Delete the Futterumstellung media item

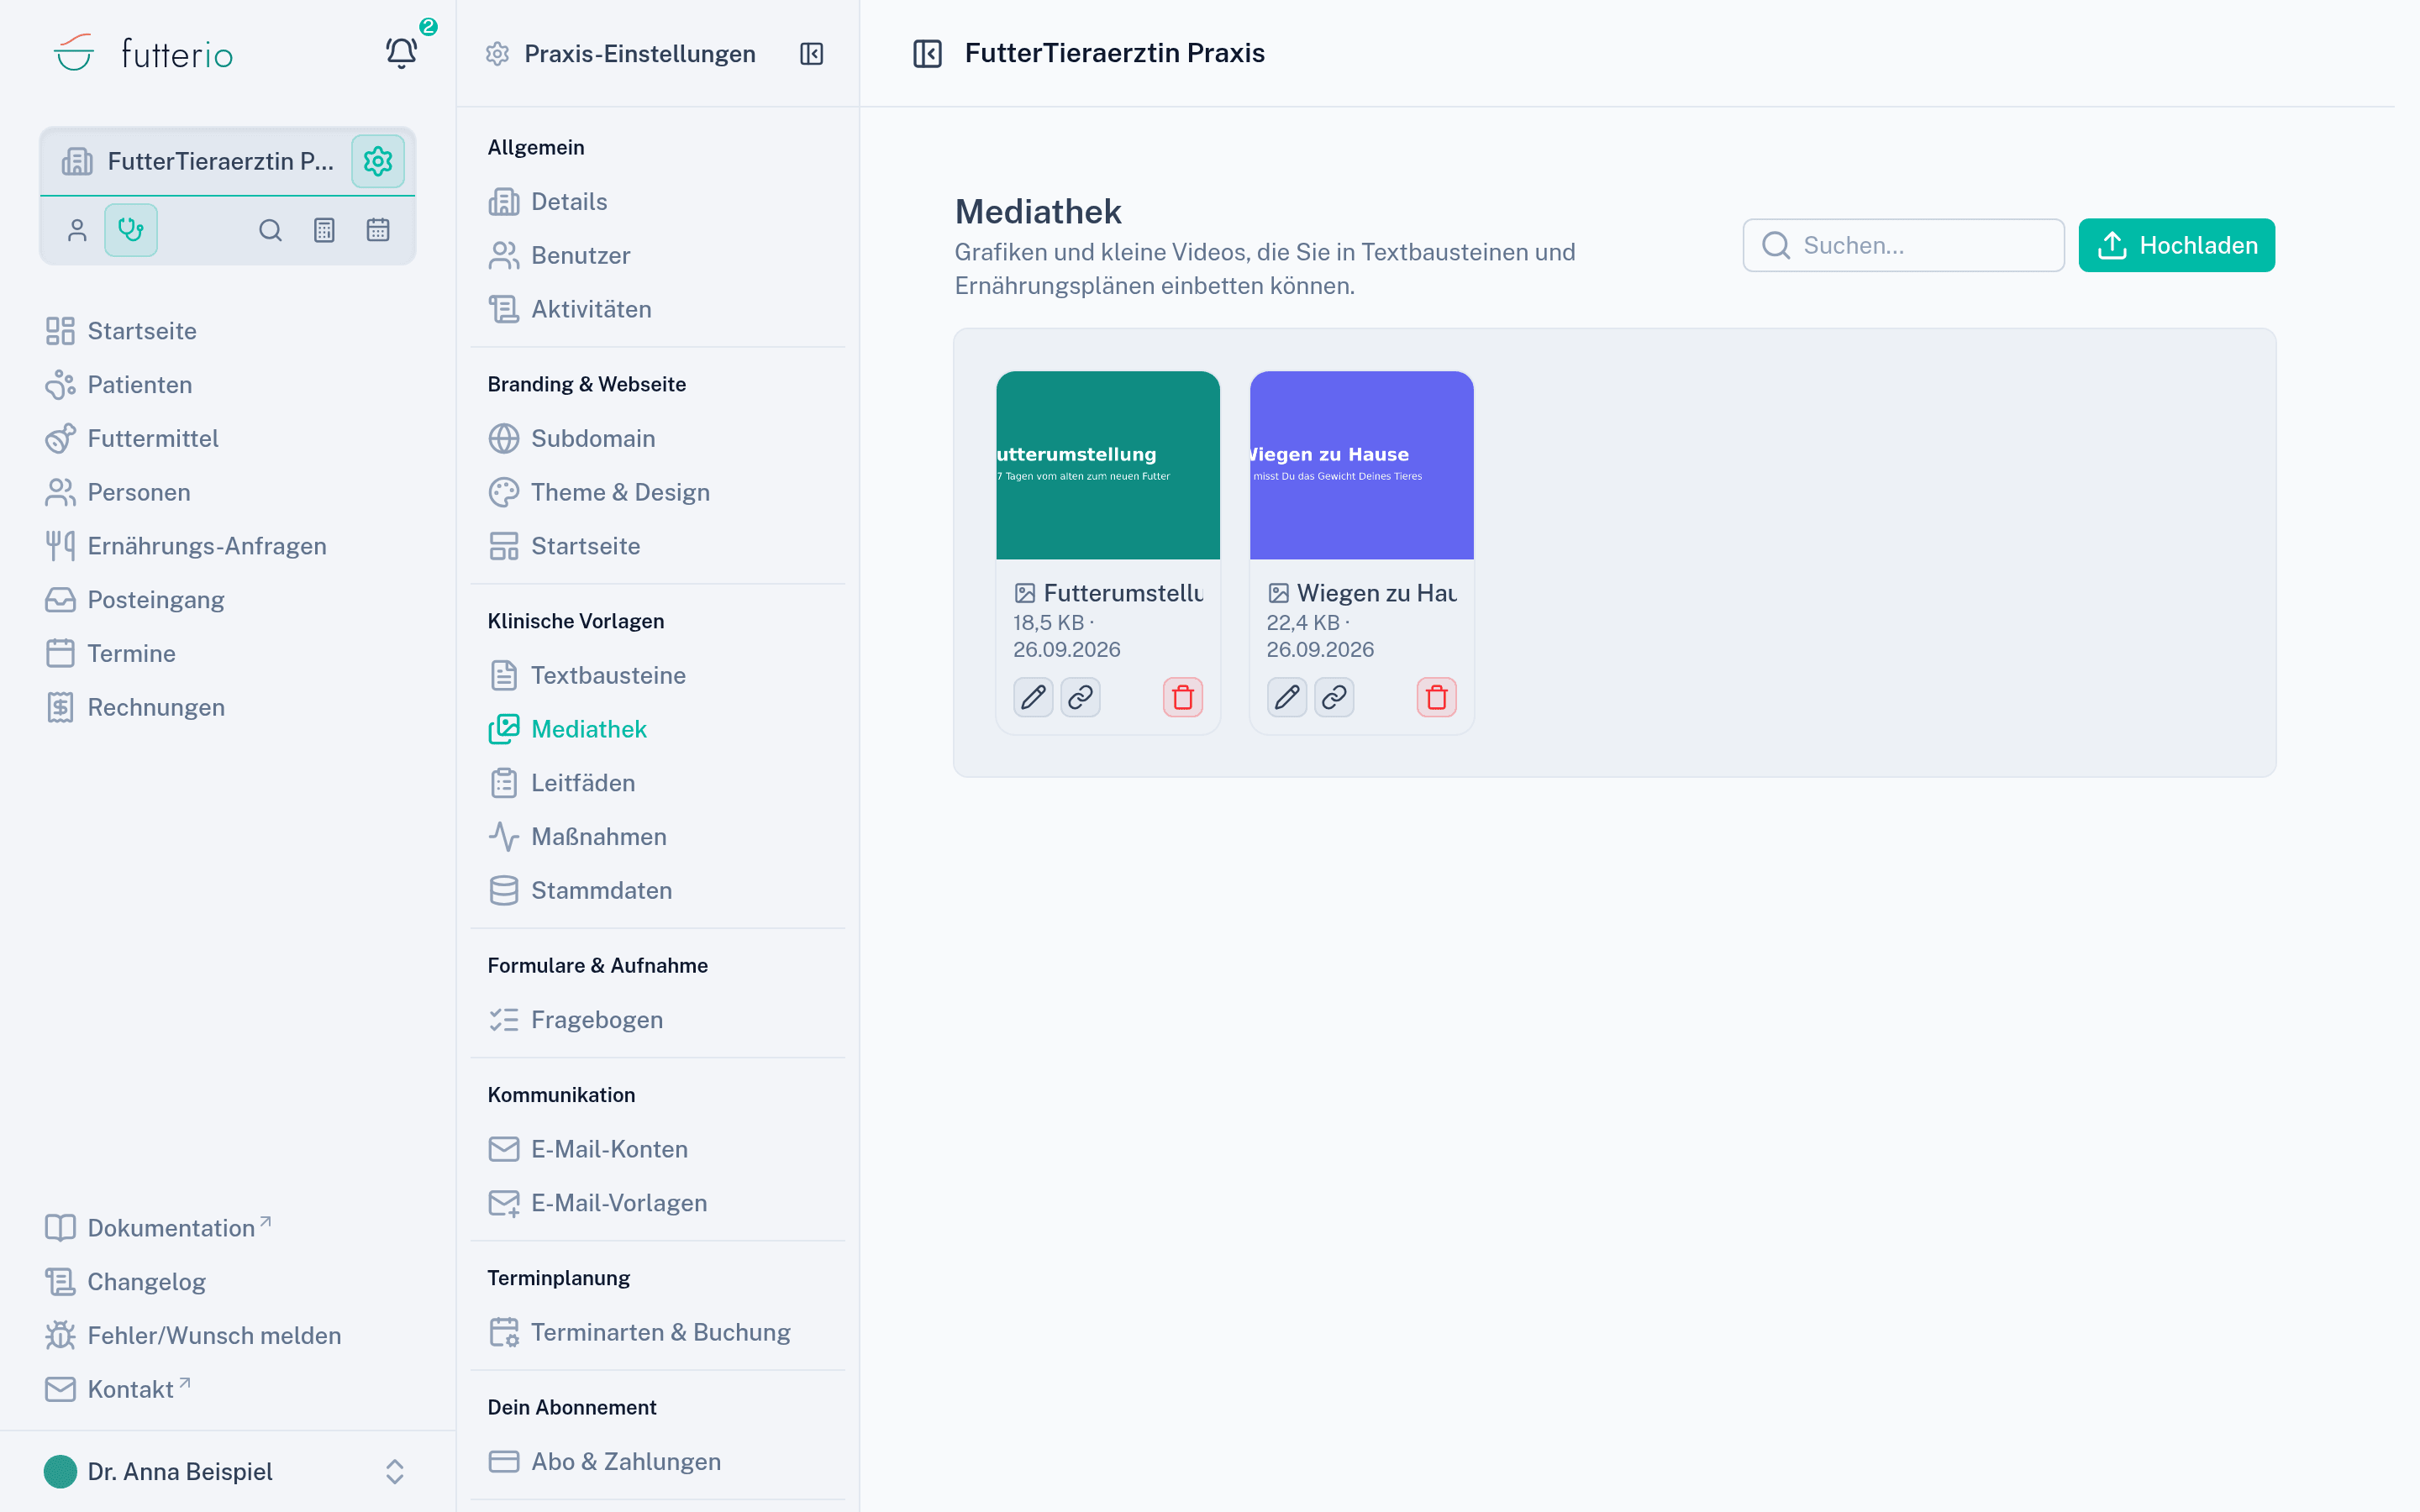(x=1183, y=697)
